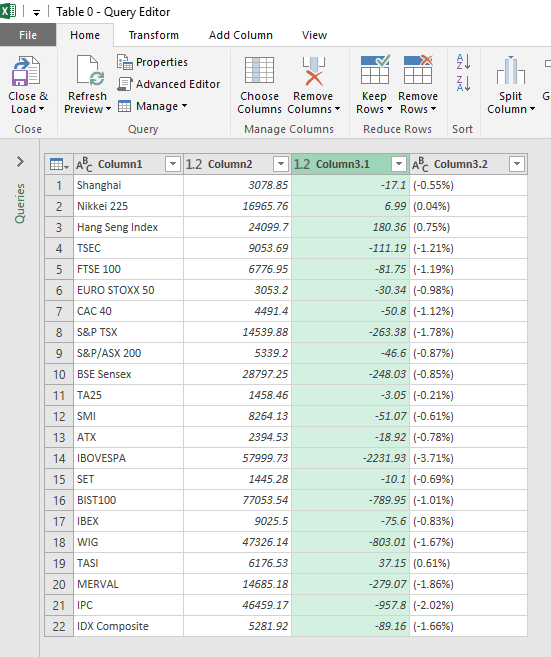The height and width of the screenshot is (657, 551).
Task: Click the Choose Columns icon
Action: [x=259, y=70]
